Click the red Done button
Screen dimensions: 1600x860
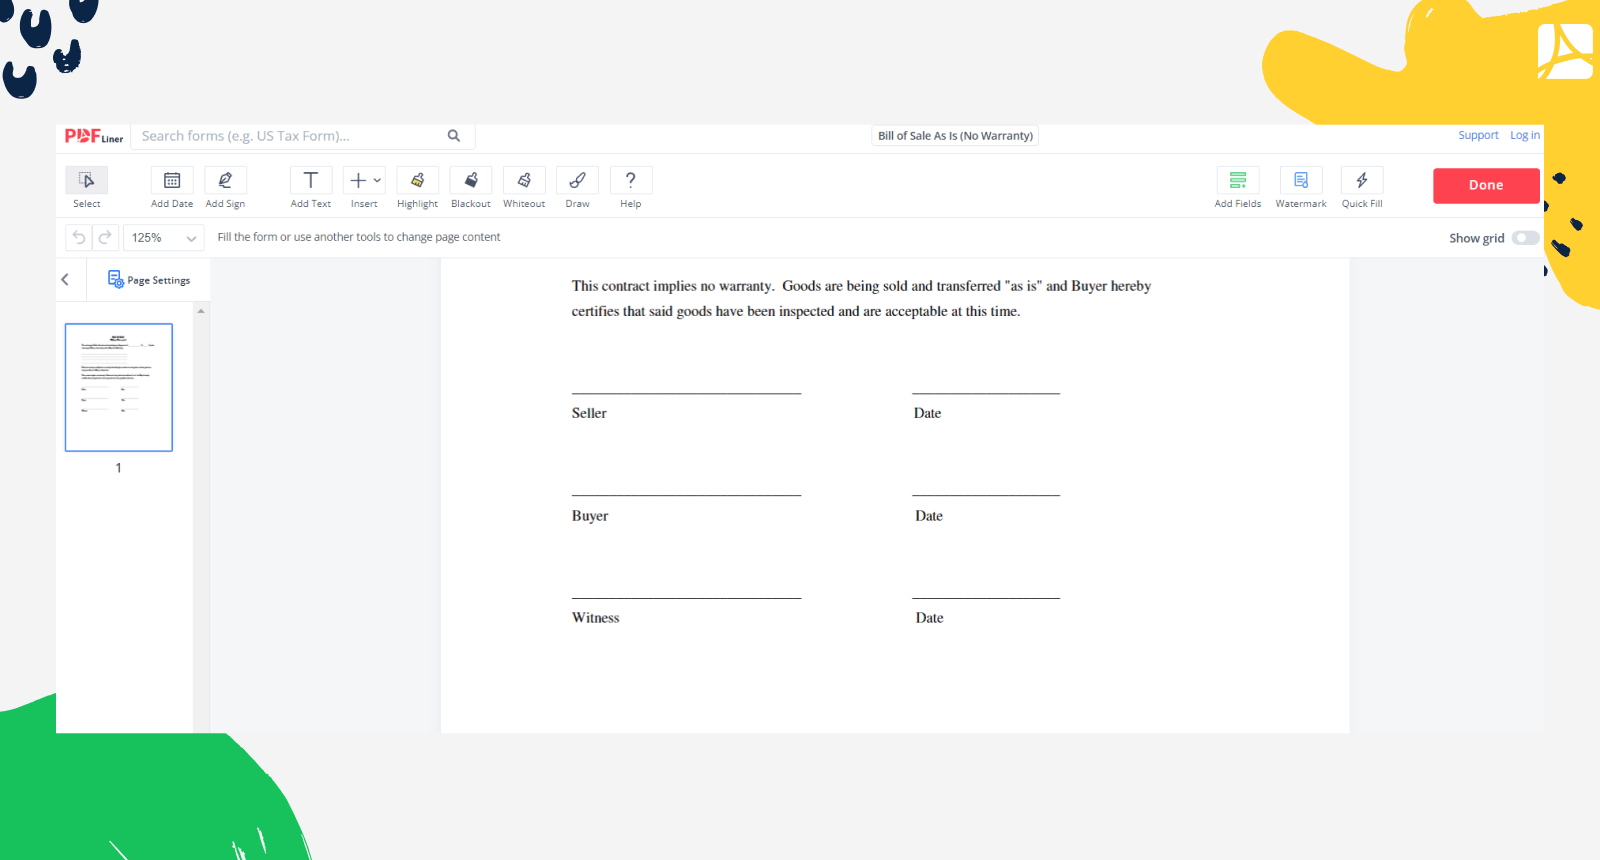[1486, 185]
